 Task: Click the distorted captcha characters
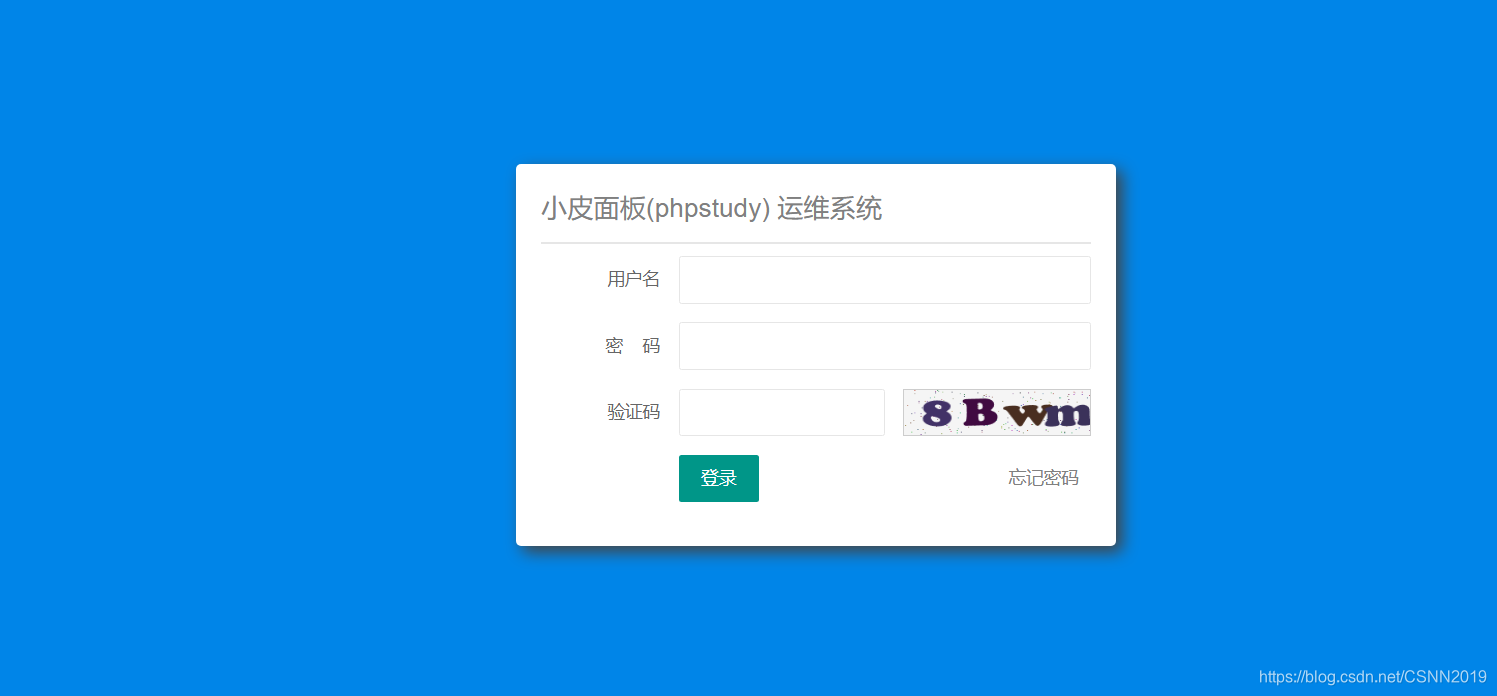pyautogui.click(x=996, y=412)
